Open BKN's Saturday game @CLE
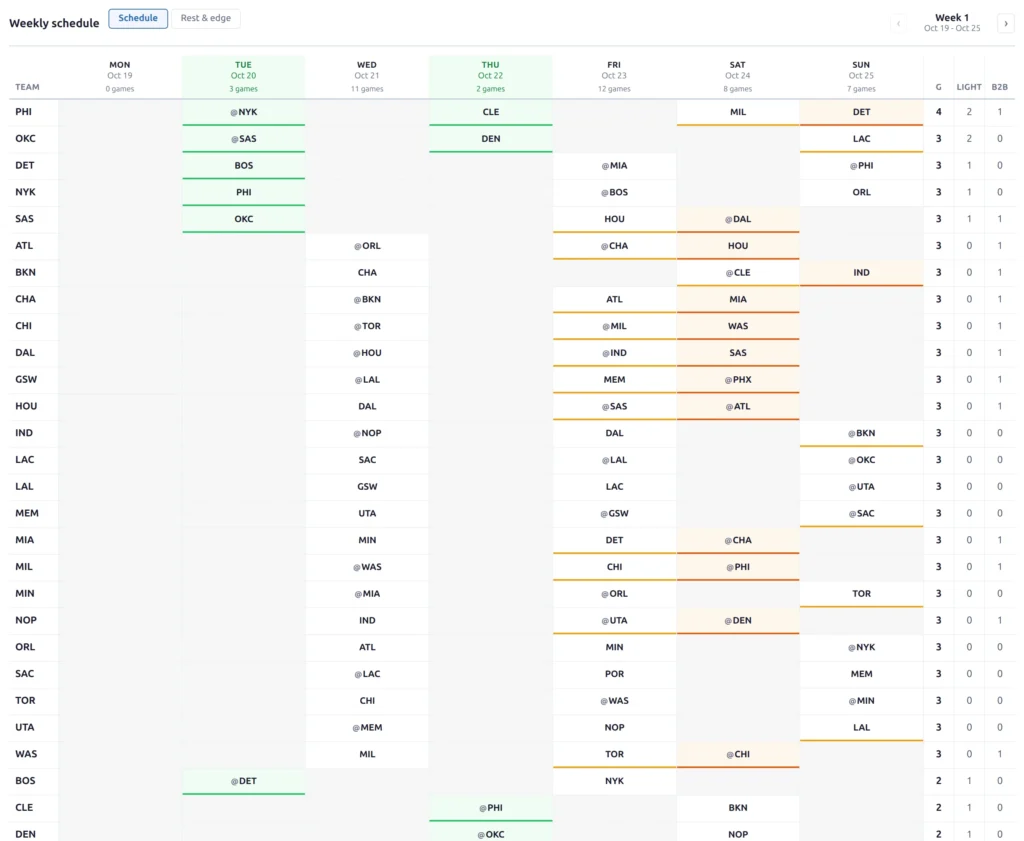1024x841 pixels. [738, 273]
